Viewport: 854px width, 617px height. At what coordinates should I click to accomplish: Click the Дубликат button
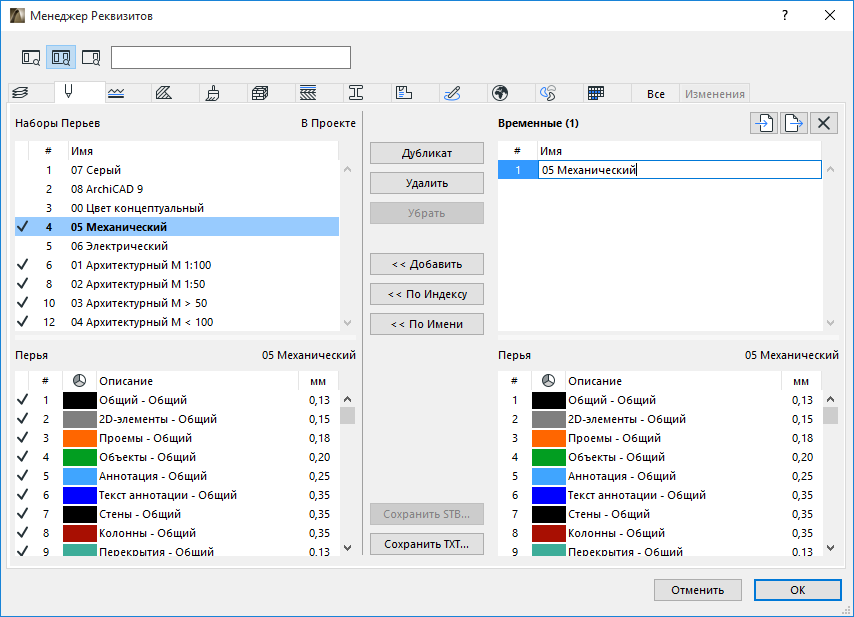[x=427, y=153]
